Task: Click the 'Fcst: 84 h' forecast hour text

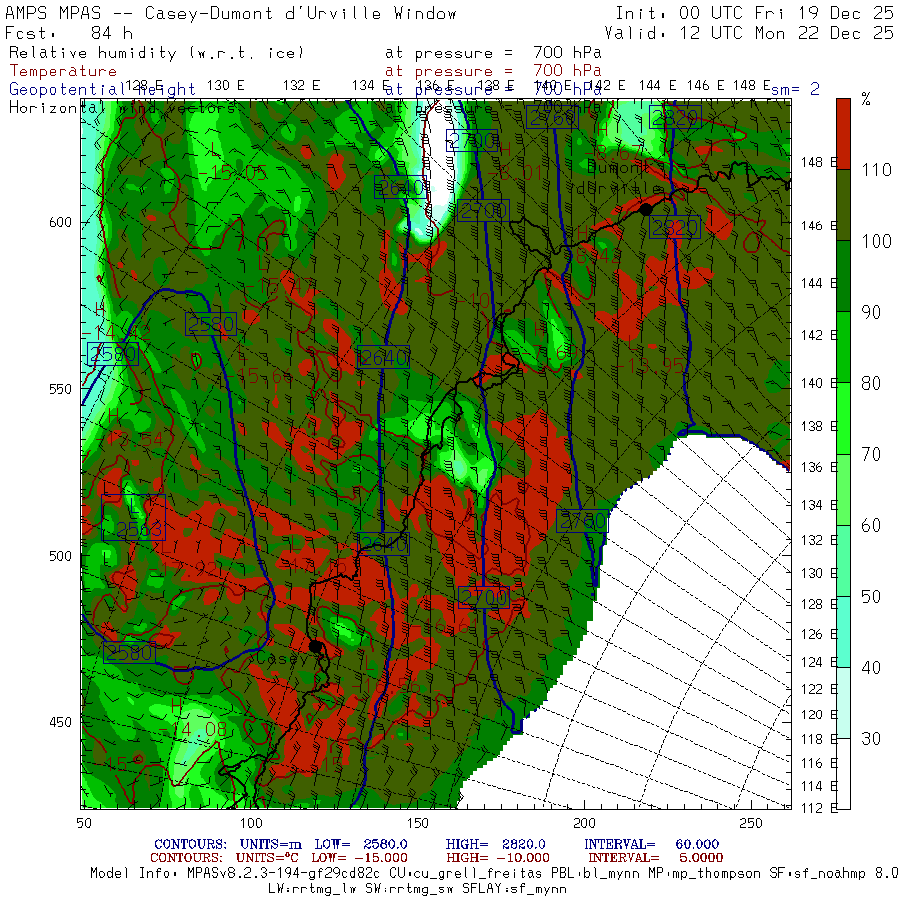Action: click(x=69, y=33)
